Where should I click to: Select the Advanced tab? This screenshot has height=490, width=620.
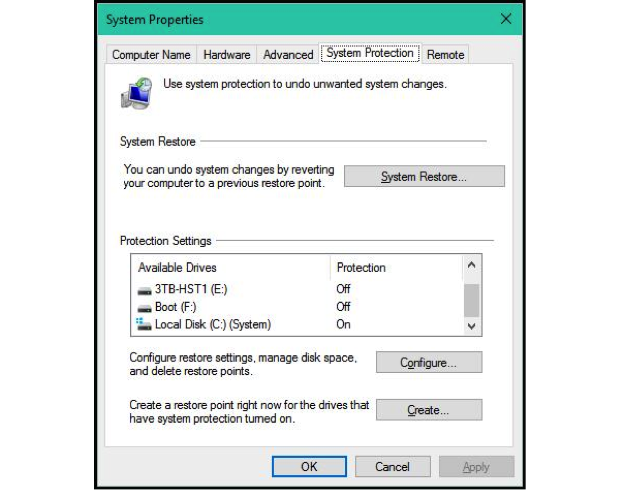(288, 55)
